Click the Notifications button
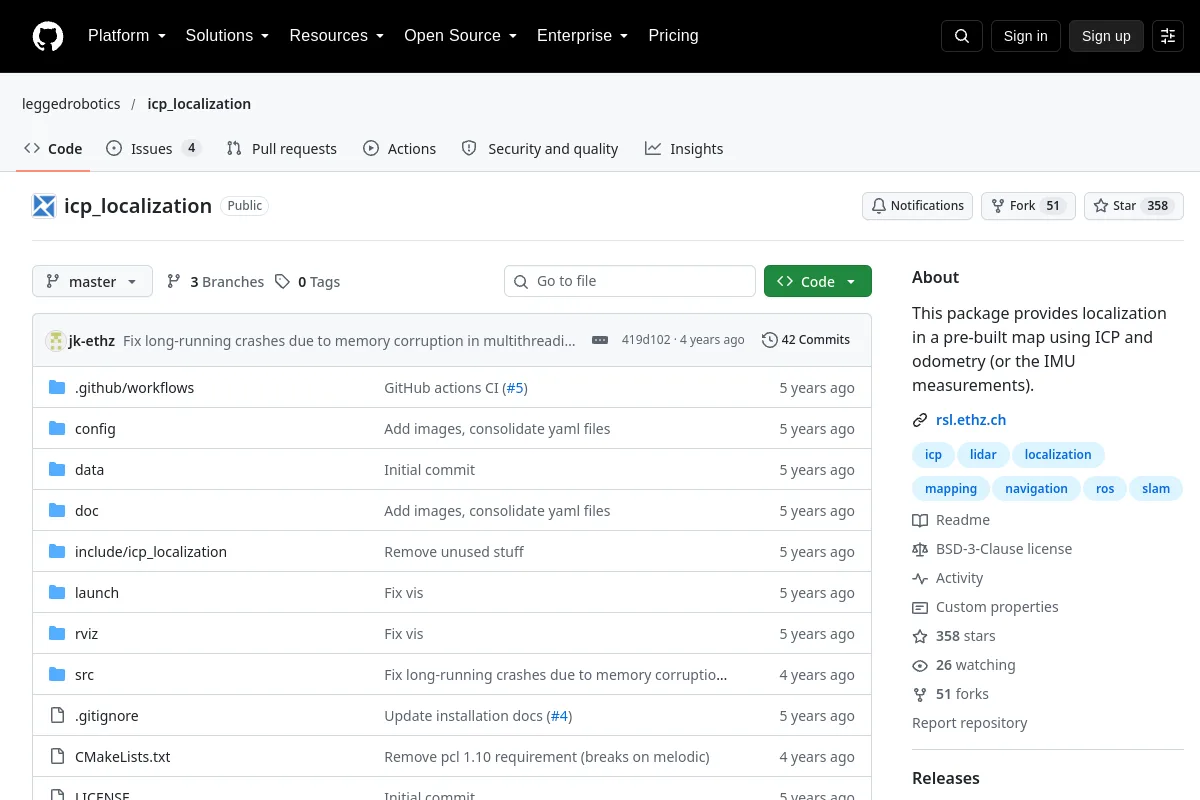Viewport: 1200px width, 800px height. [x=917, y=206]
